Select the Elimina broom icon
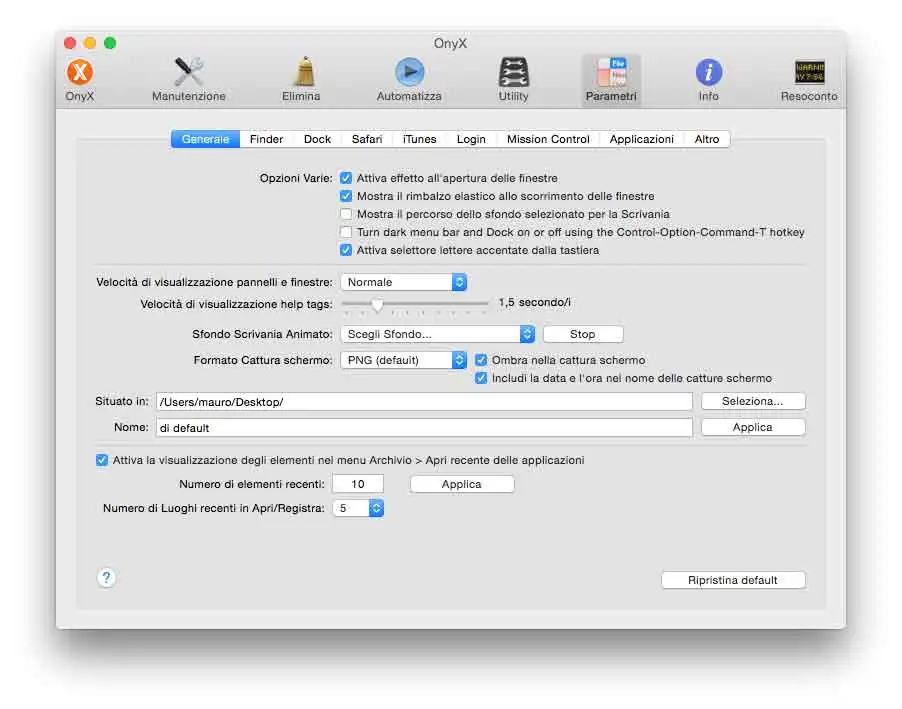 pyautogui.click(x=301, y=79)
